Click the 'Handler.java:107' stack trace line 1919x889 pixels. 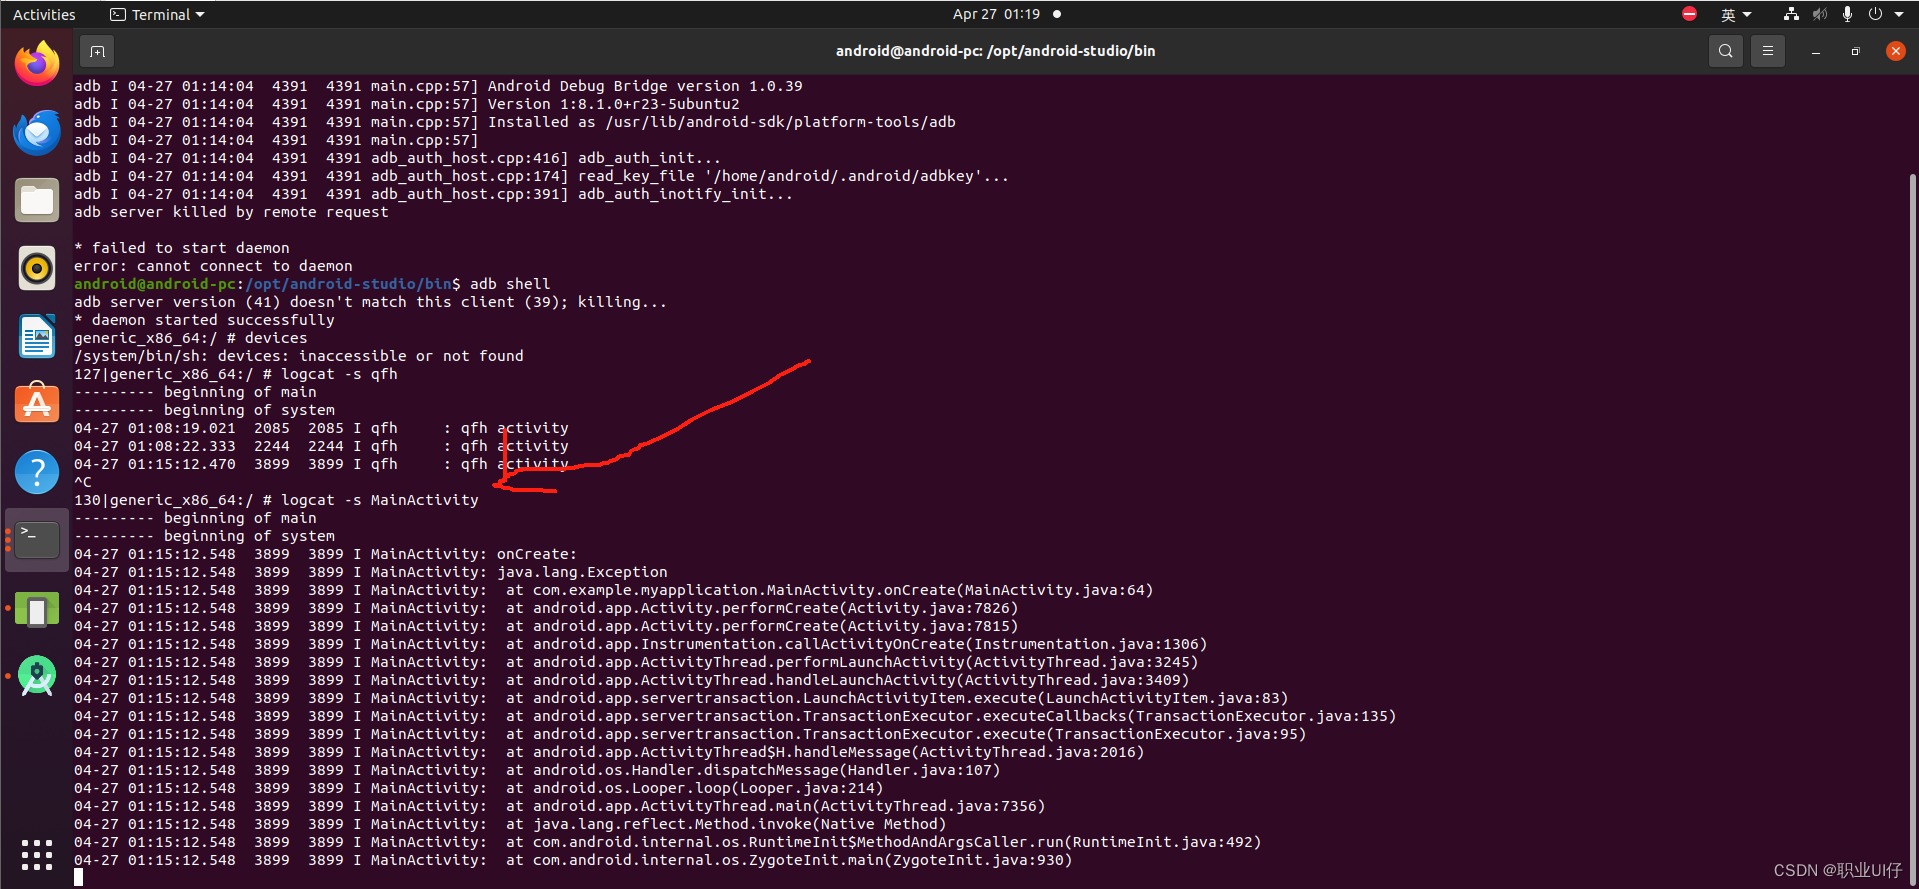537,770
